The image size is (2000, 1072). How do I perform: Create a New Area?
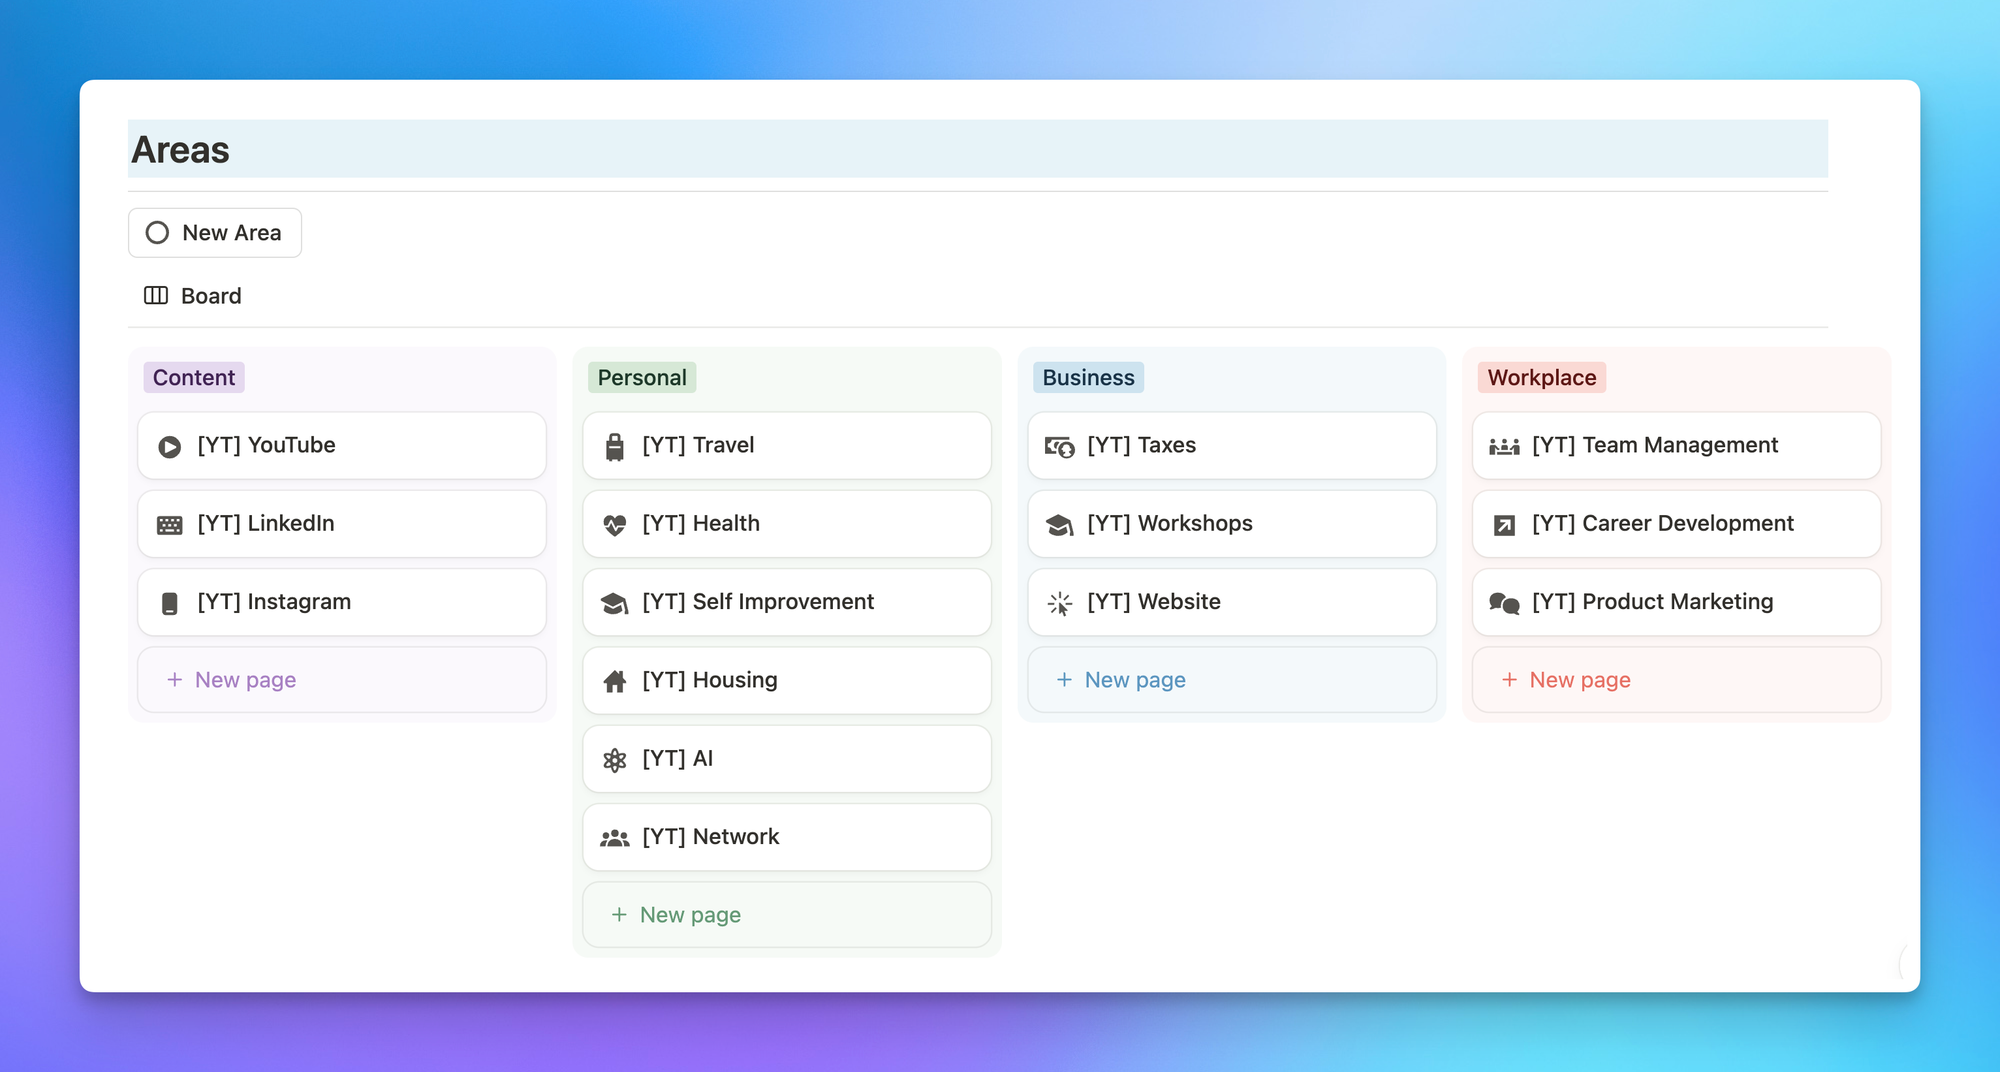215,233
